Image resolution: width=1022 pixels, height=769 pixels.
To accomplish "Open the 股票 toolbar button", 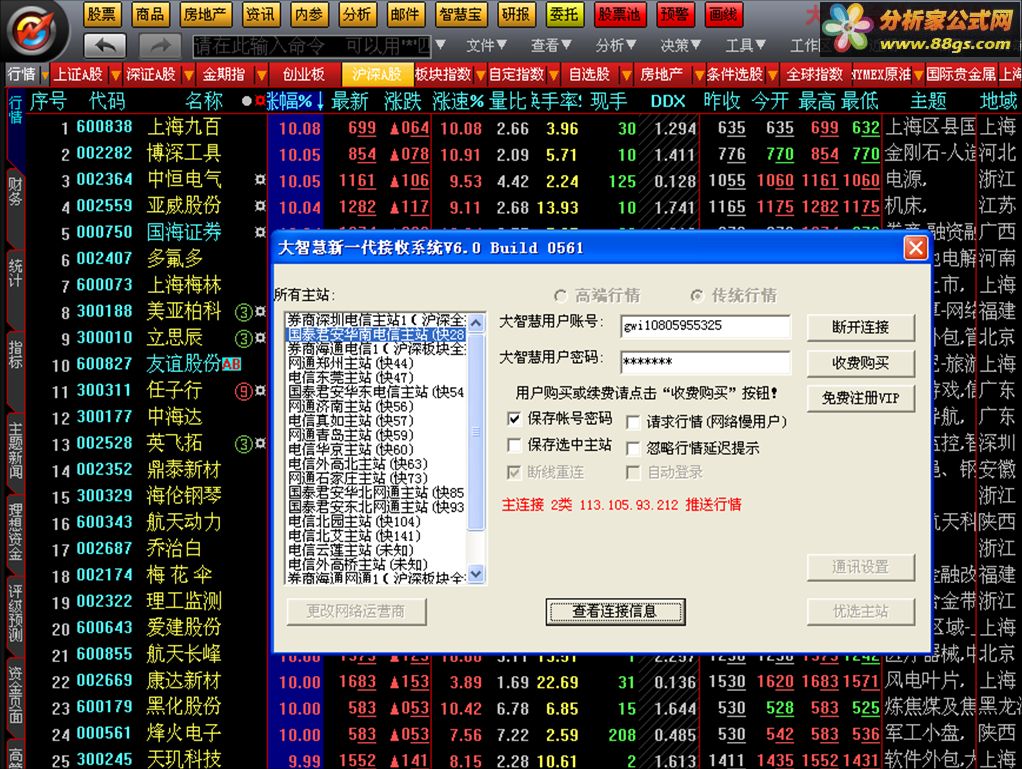I will [102, 14].
